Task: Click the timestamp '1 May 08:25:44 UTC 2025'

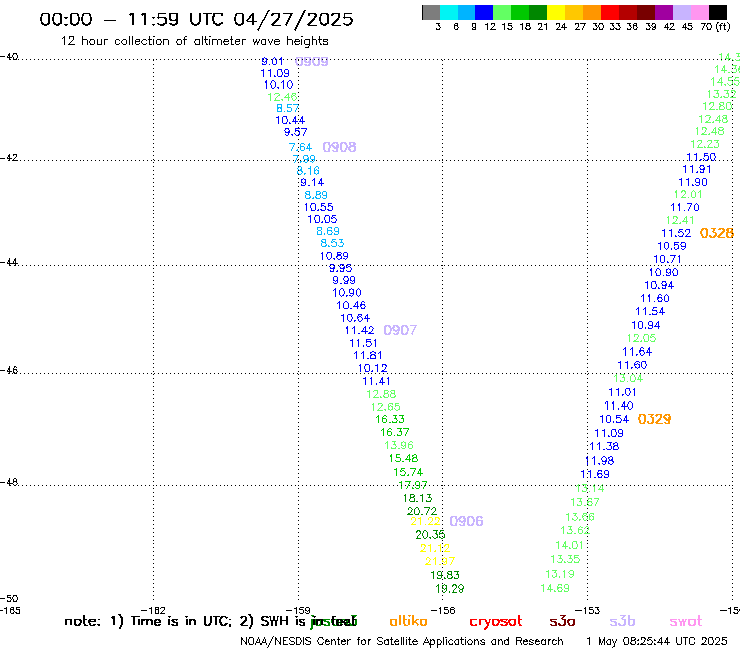Action: (x=656, y=642)
